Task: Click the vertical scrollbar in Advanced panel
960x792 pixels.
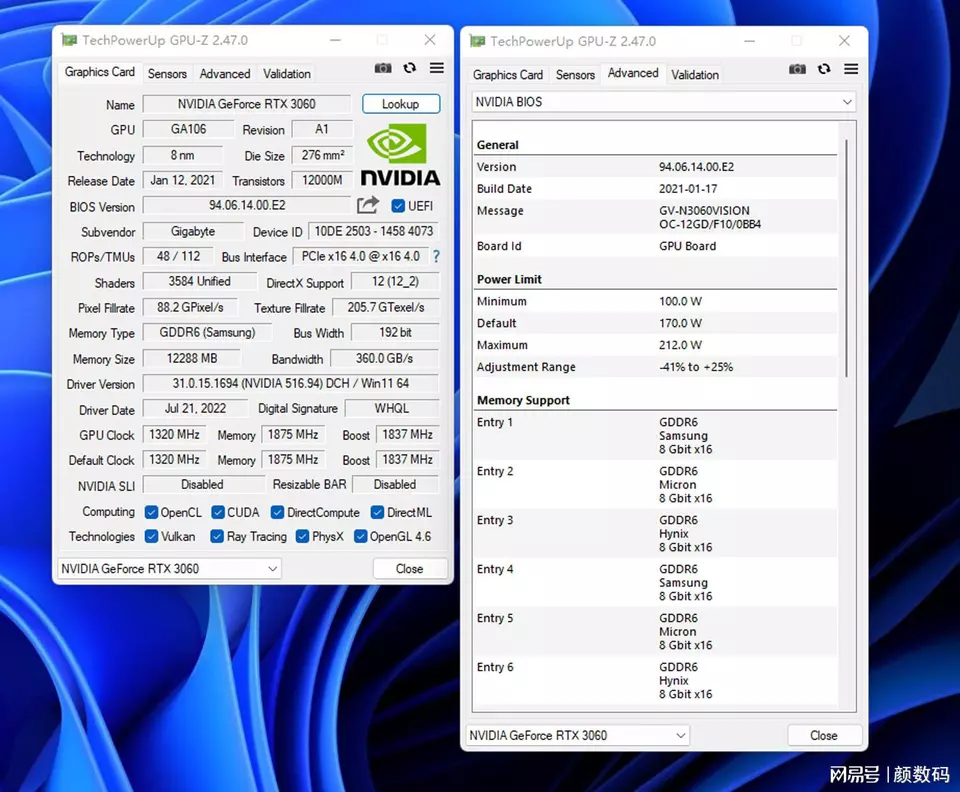Action: 846,260
